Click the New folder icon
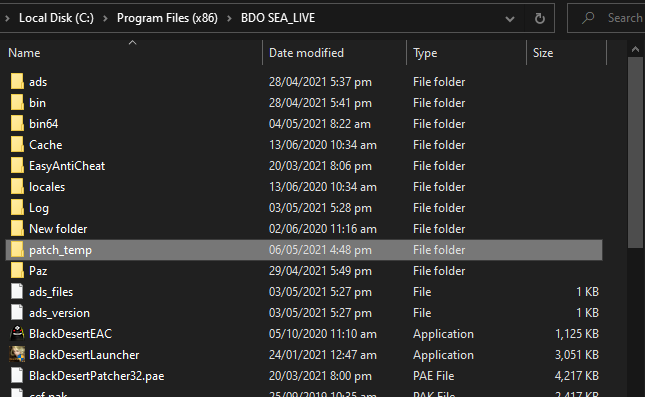Screen dimensions: 645x397 [17, 228]
